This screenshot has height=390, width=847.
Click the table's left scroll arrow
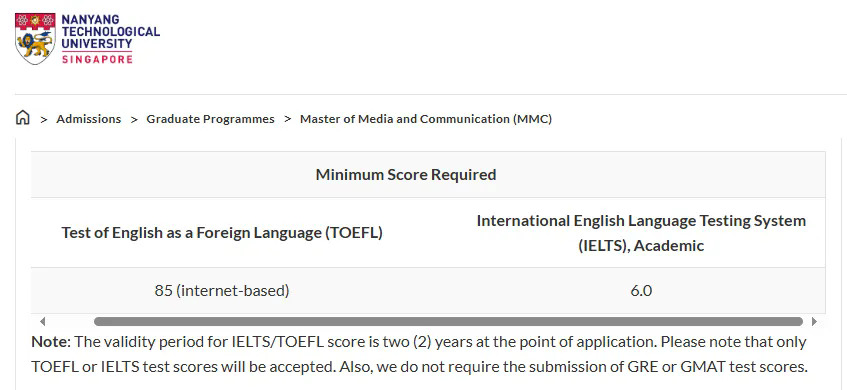(43, 322)
